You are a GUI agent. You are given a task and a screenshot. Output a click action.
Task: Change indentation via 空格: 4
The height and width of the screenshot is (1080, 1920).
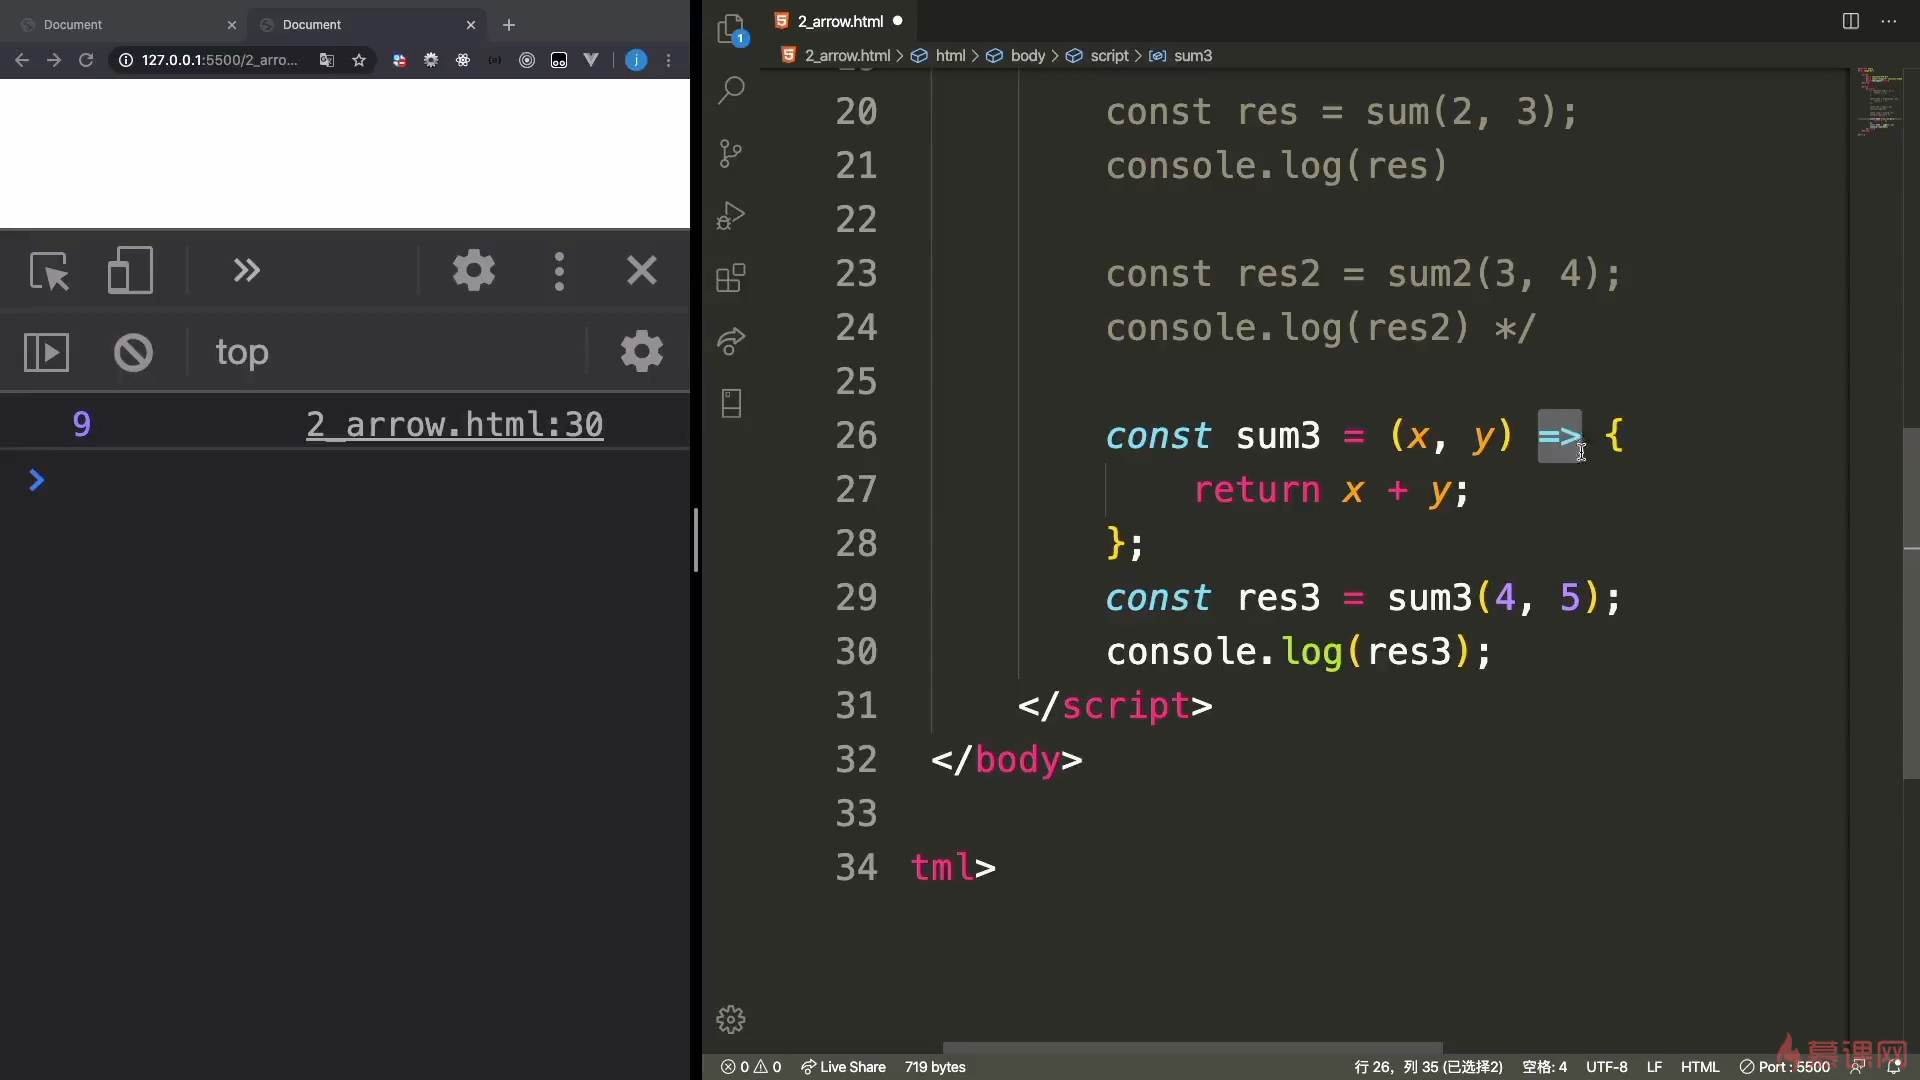click(x=1544, y=1067)
